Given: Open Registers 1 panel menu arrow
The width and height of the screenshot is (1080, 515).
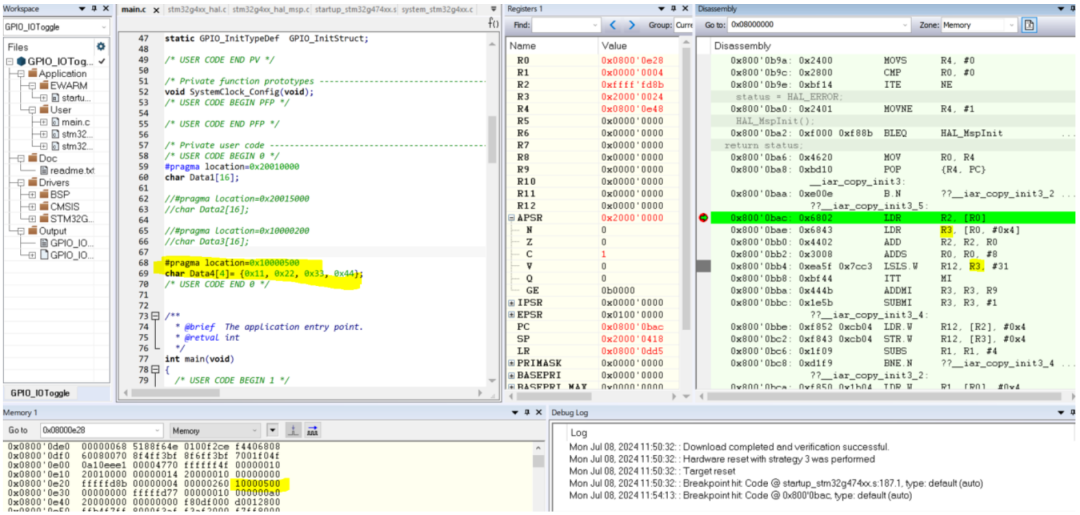Looking at the screenshot, I should [x=661, y=9].
